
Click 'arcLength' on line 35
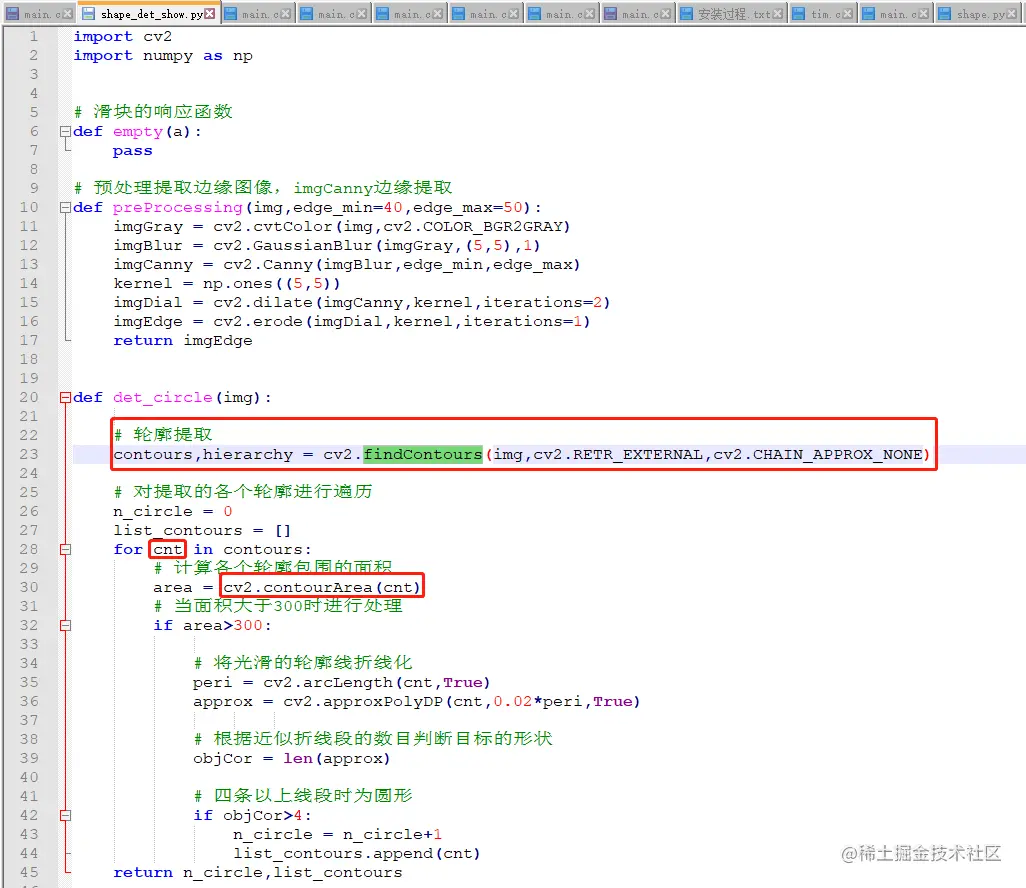point(347,683)
